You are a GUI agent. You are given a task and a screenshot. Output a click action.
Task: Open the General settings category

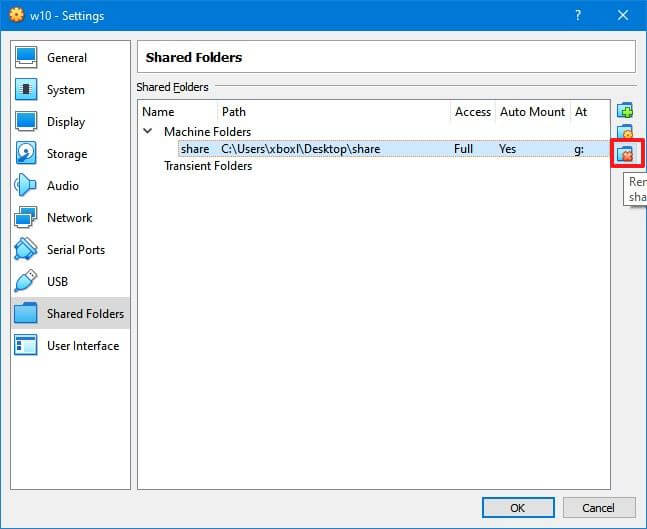(70, 57)
